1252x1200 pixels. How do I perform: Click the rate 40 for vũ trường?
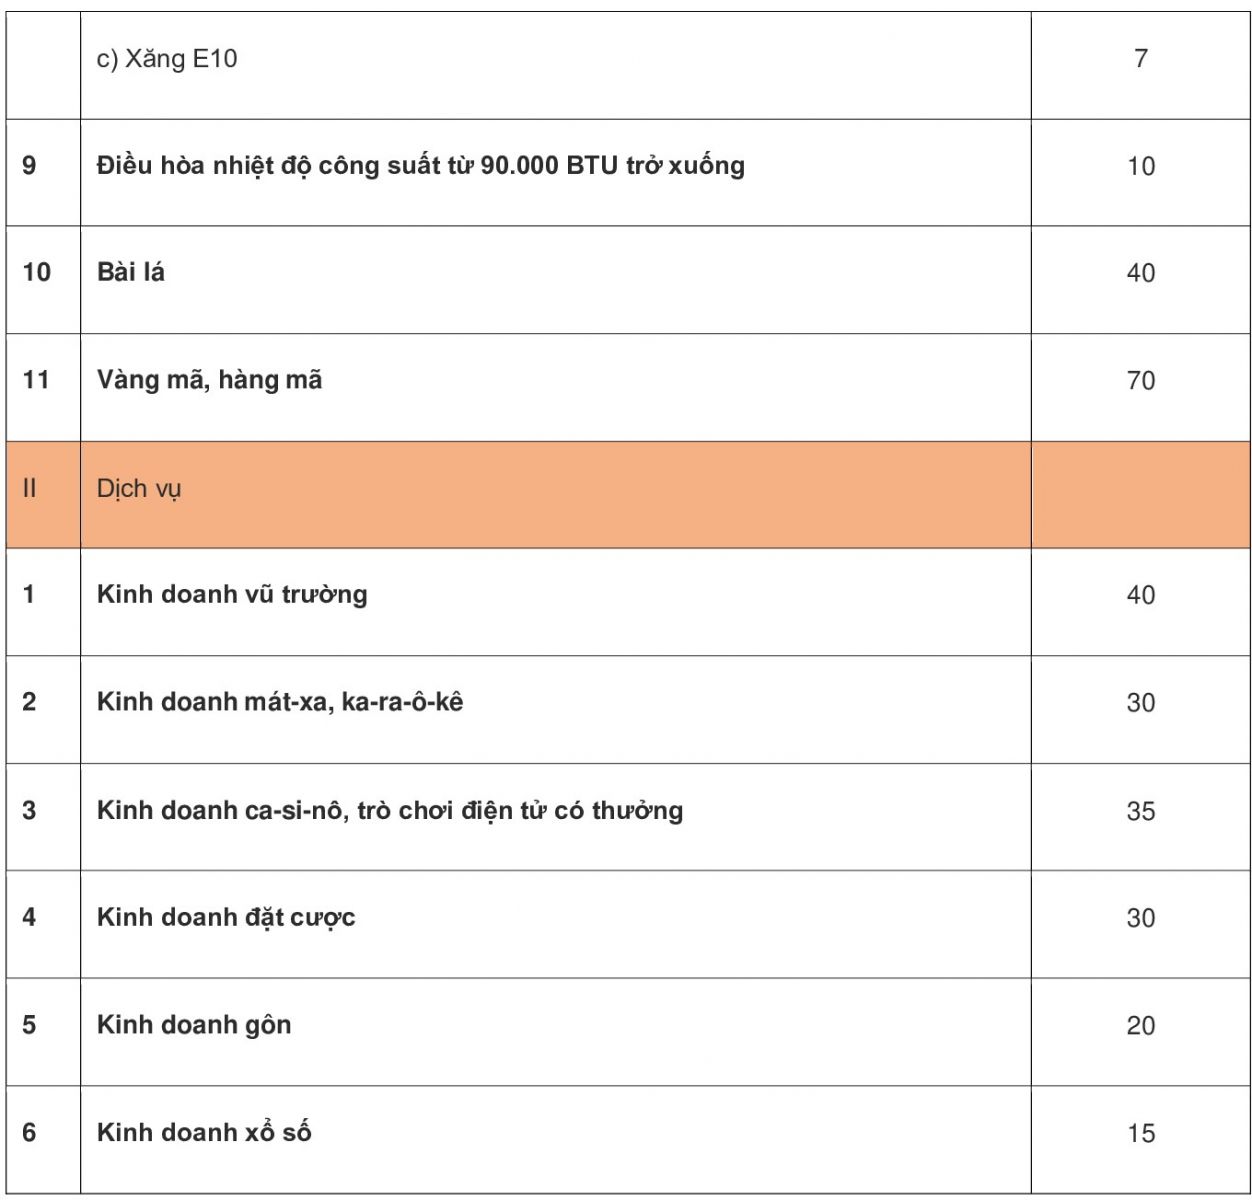click(1140, 595)
